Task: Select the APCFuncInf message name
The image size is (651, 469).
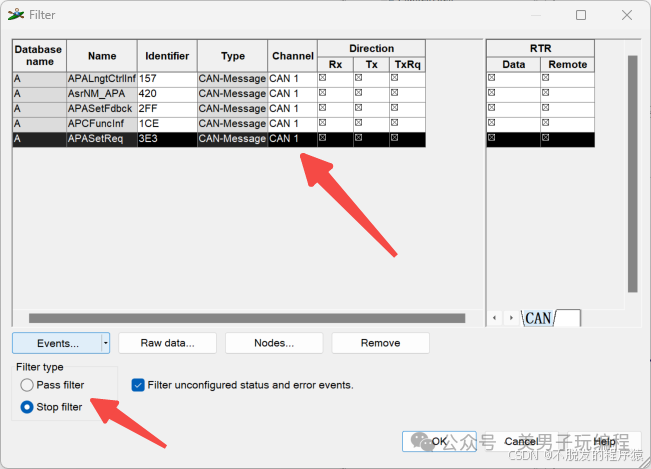Action: (x=102, y=124)
